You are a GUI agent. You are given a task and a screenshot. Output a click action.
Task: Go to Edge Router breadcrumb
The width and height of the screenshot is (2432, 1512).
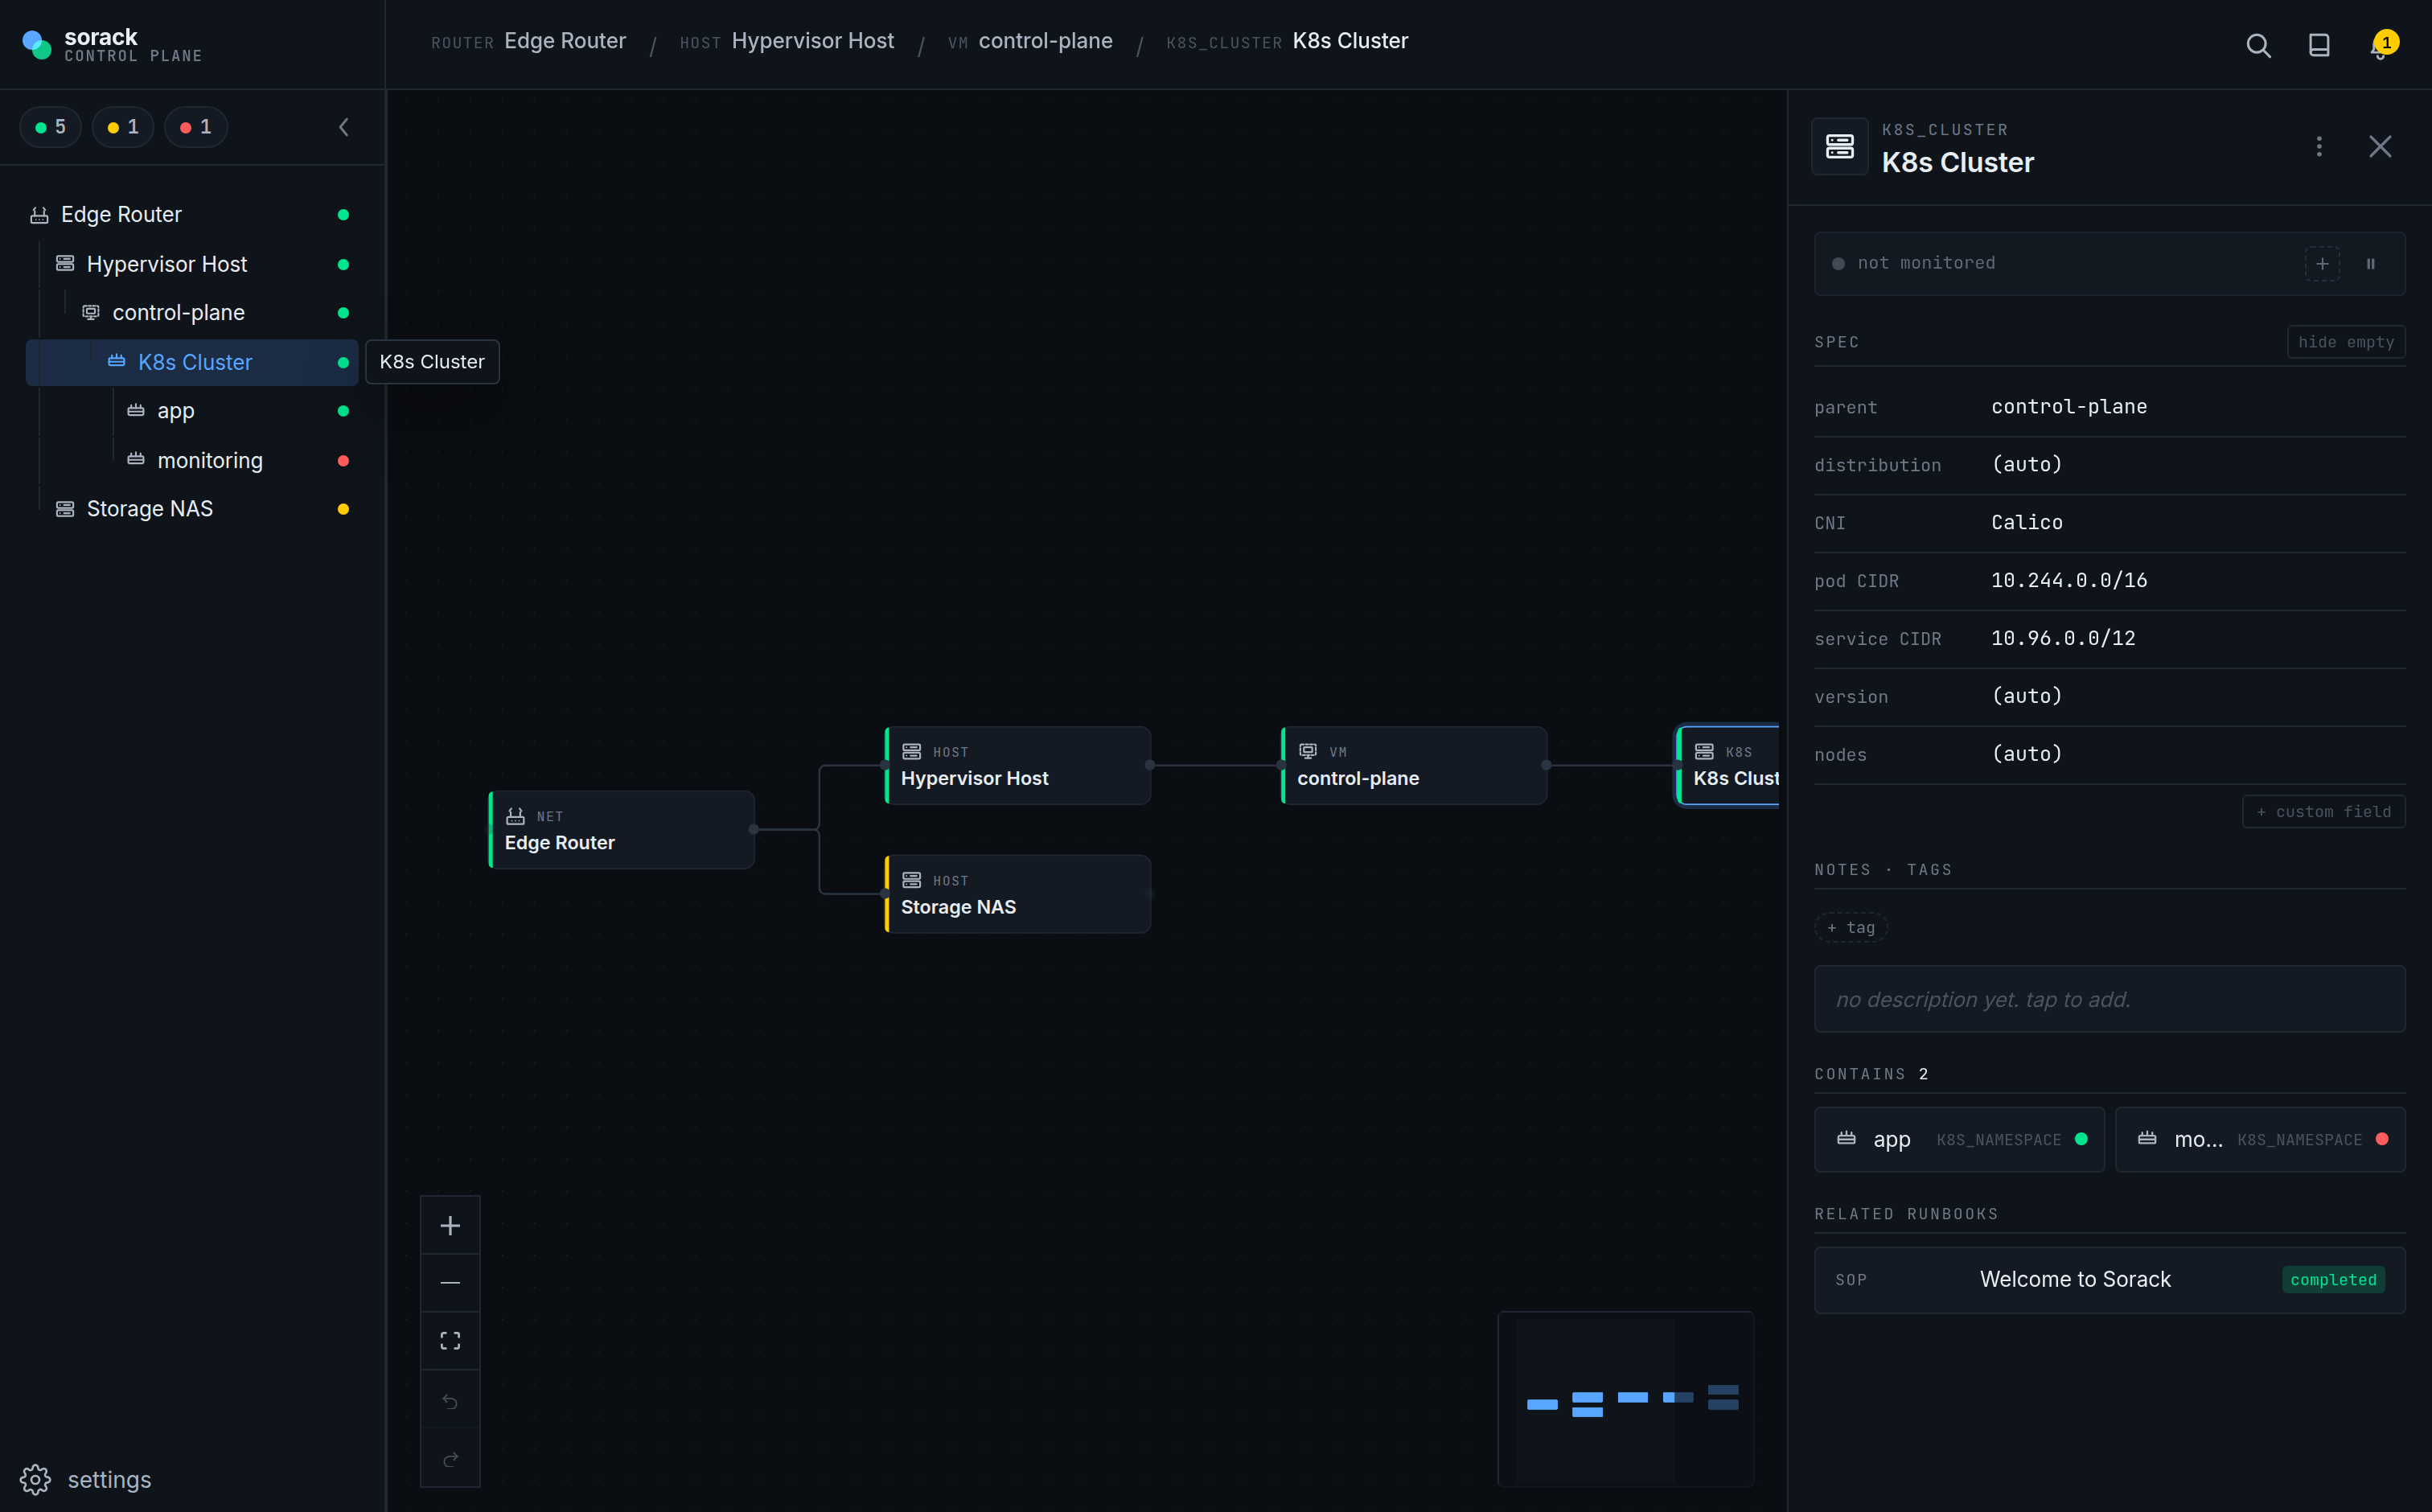click(565, 41)
